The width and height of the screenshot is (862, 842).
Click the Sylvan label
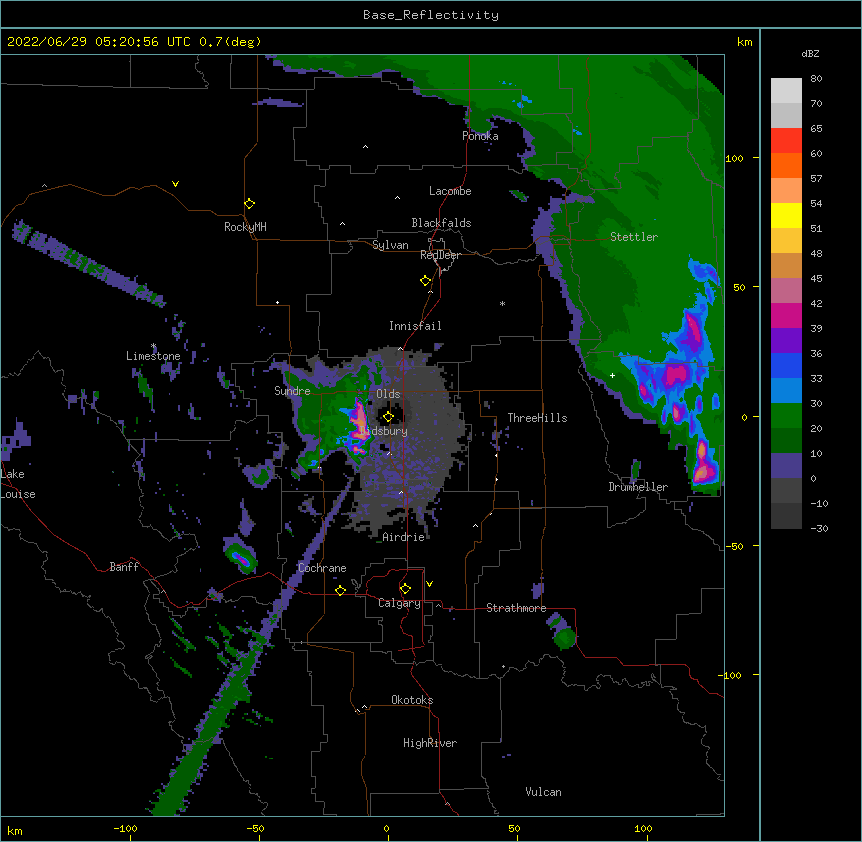[x=390, y=245]
